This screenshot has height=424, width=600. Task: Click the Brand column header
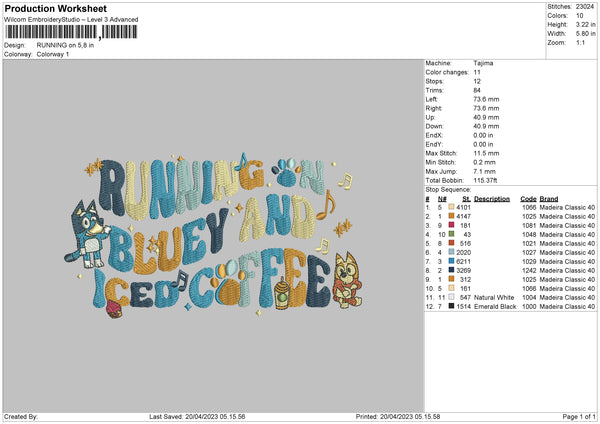[x=549, y=199]
